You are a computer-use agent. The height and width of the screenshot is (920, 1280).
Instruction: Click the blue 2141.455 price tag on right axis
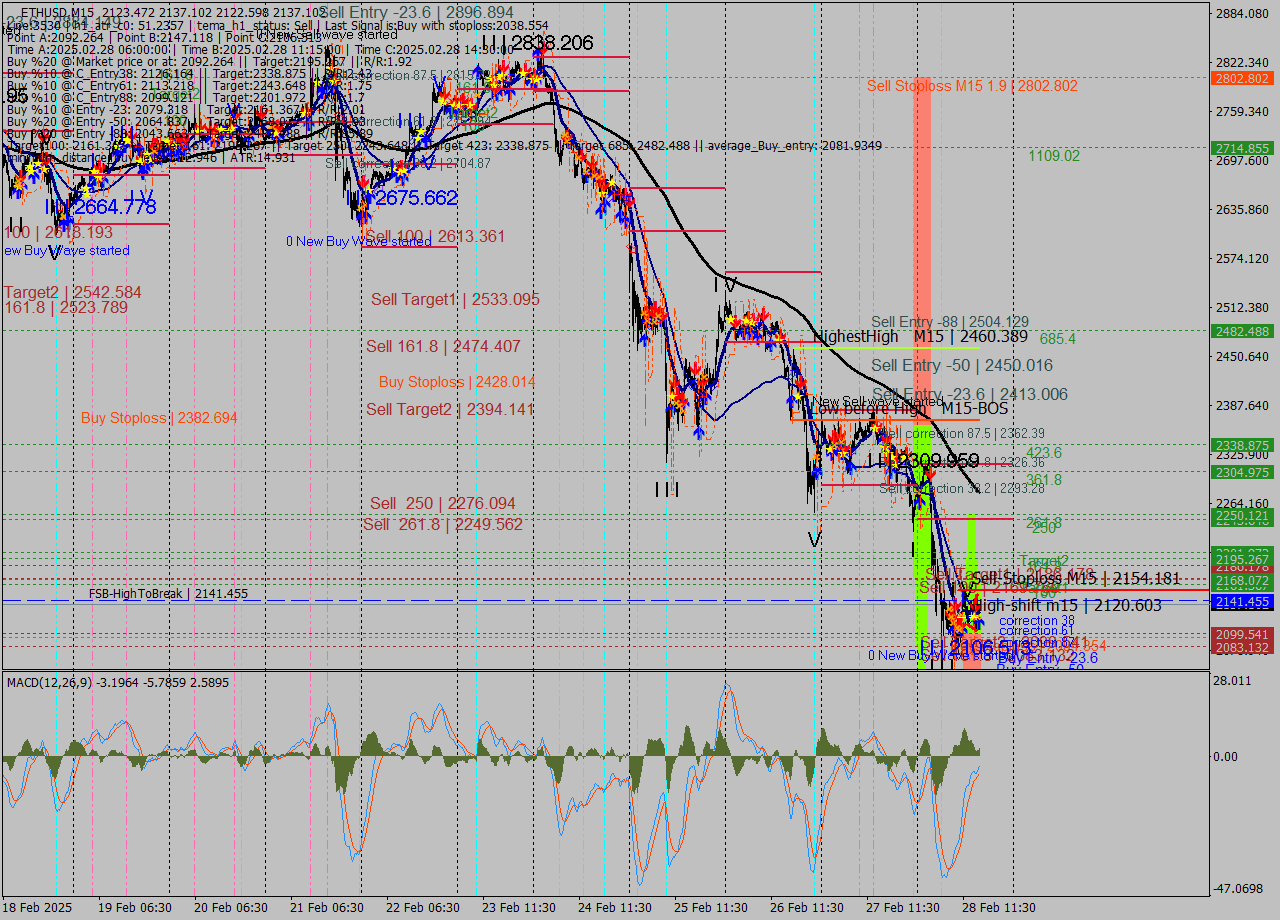click(x=1240, y=602)
